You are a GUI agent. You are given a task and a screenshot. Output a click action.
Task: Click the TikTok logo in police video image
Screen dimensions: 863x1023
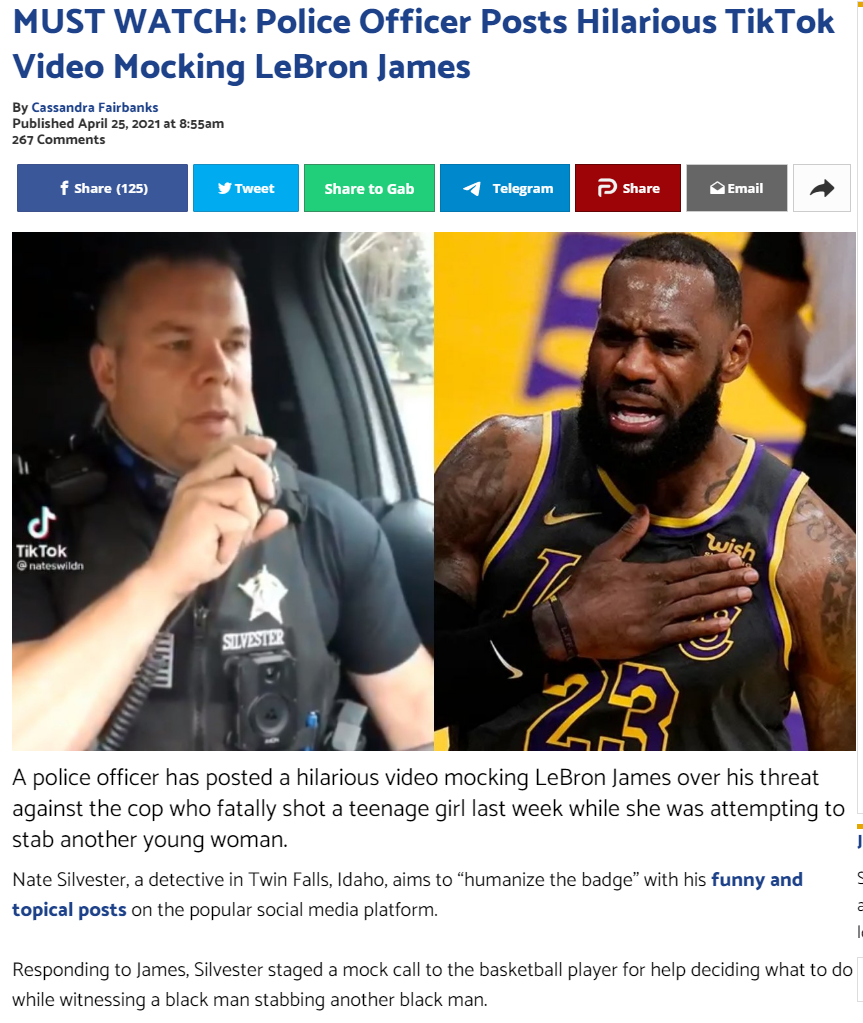(42, 532)
